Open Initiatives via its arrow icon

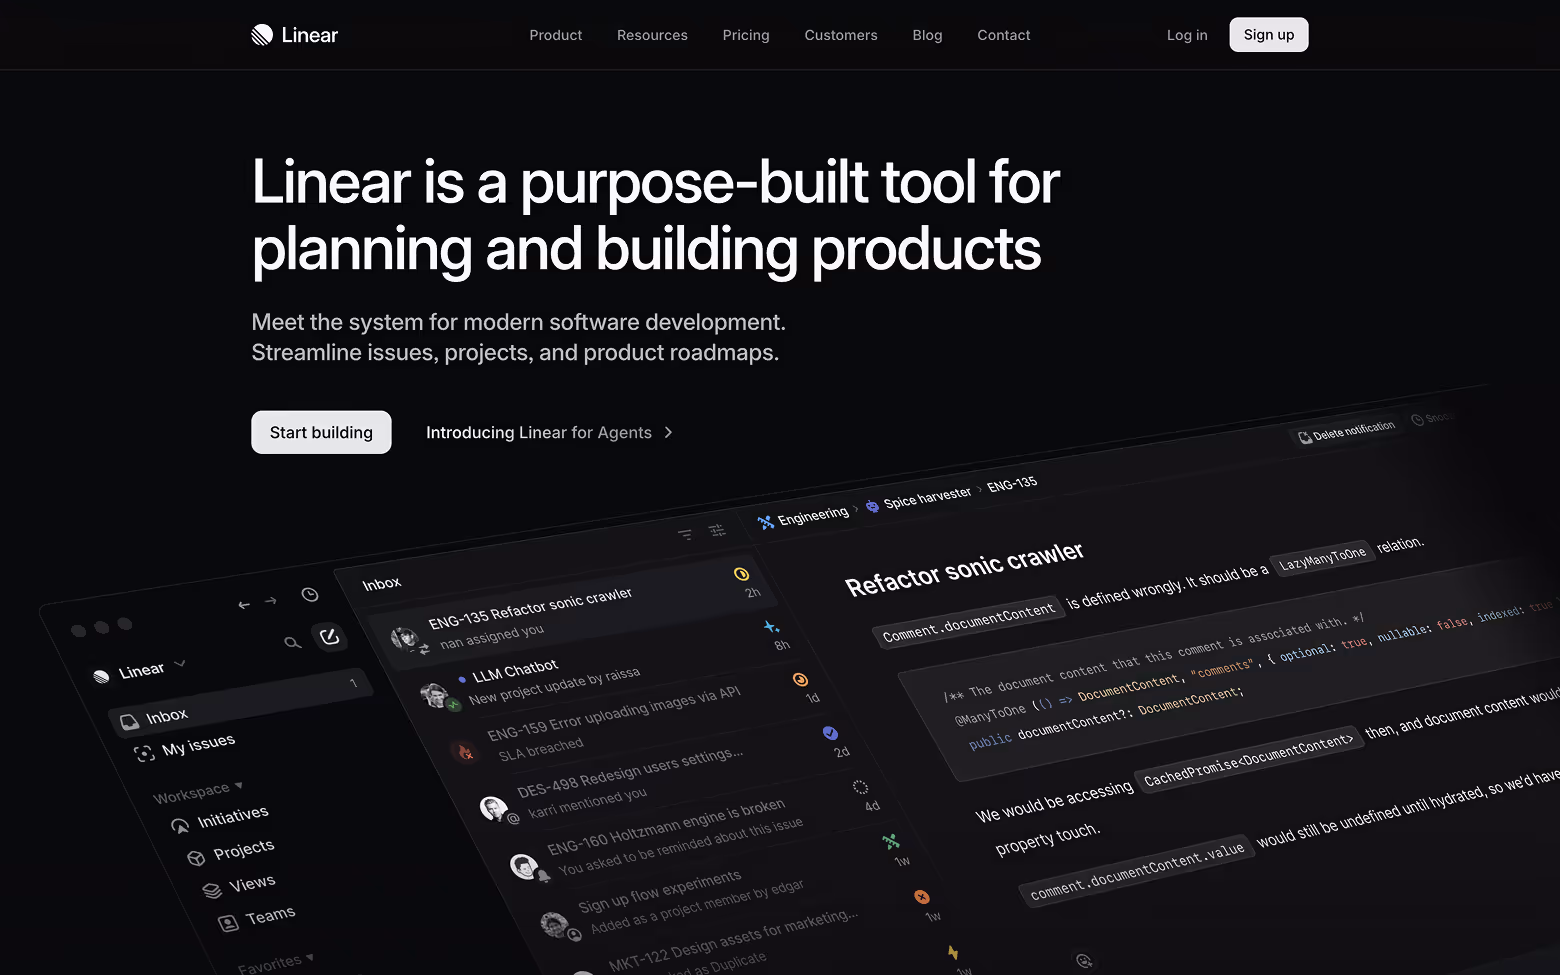coord(180,825)
